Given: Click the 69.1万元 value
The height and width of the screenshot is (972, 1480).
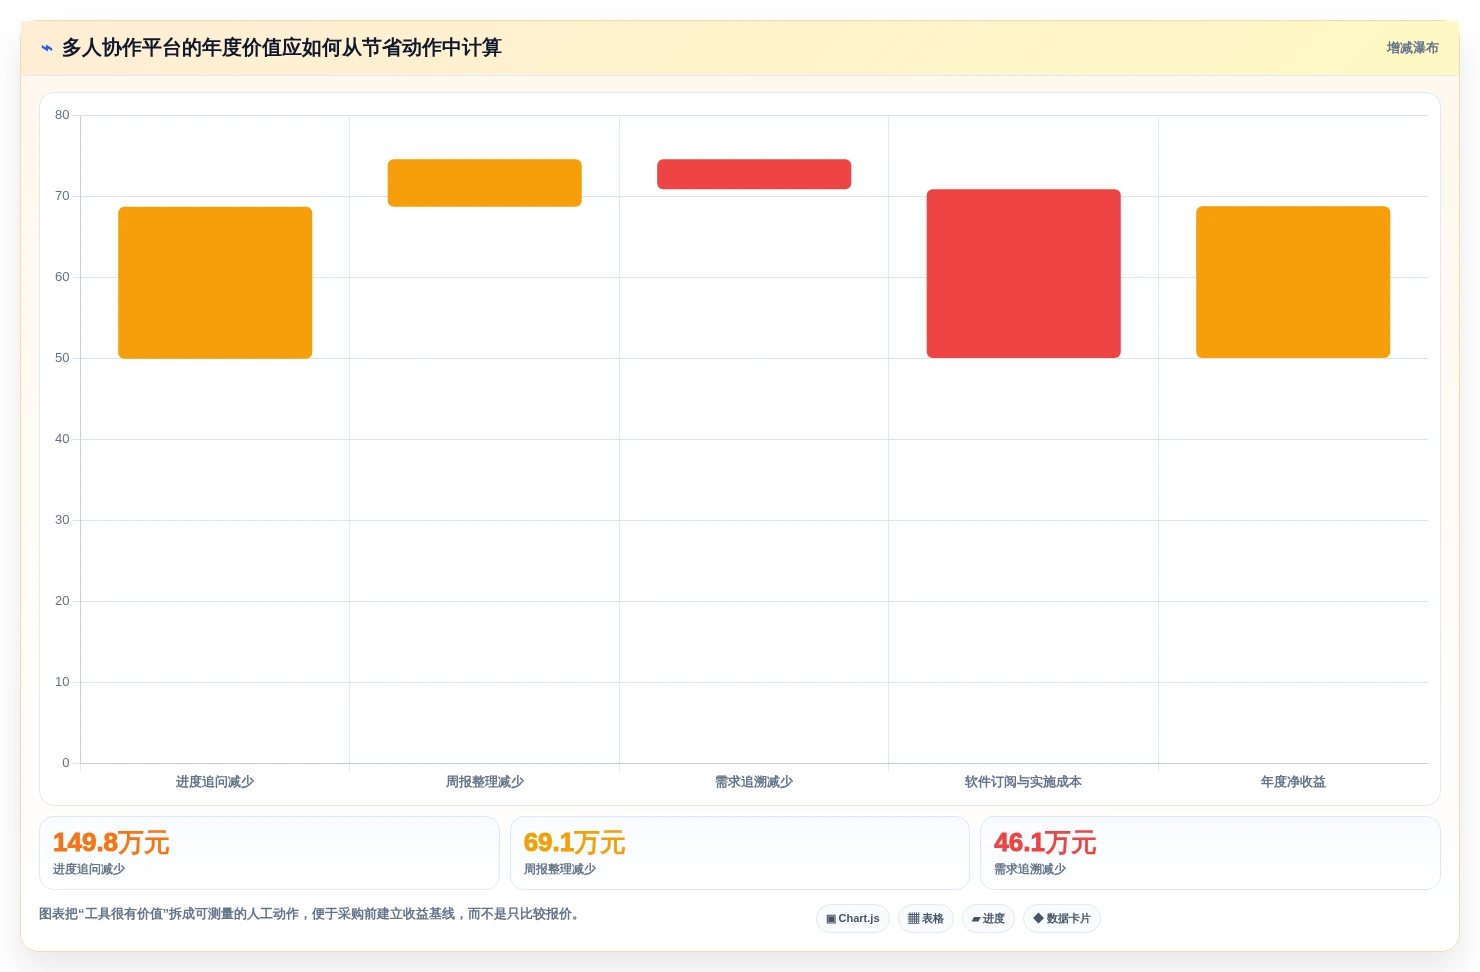Looking at the screenshot, I should (575, 843).
